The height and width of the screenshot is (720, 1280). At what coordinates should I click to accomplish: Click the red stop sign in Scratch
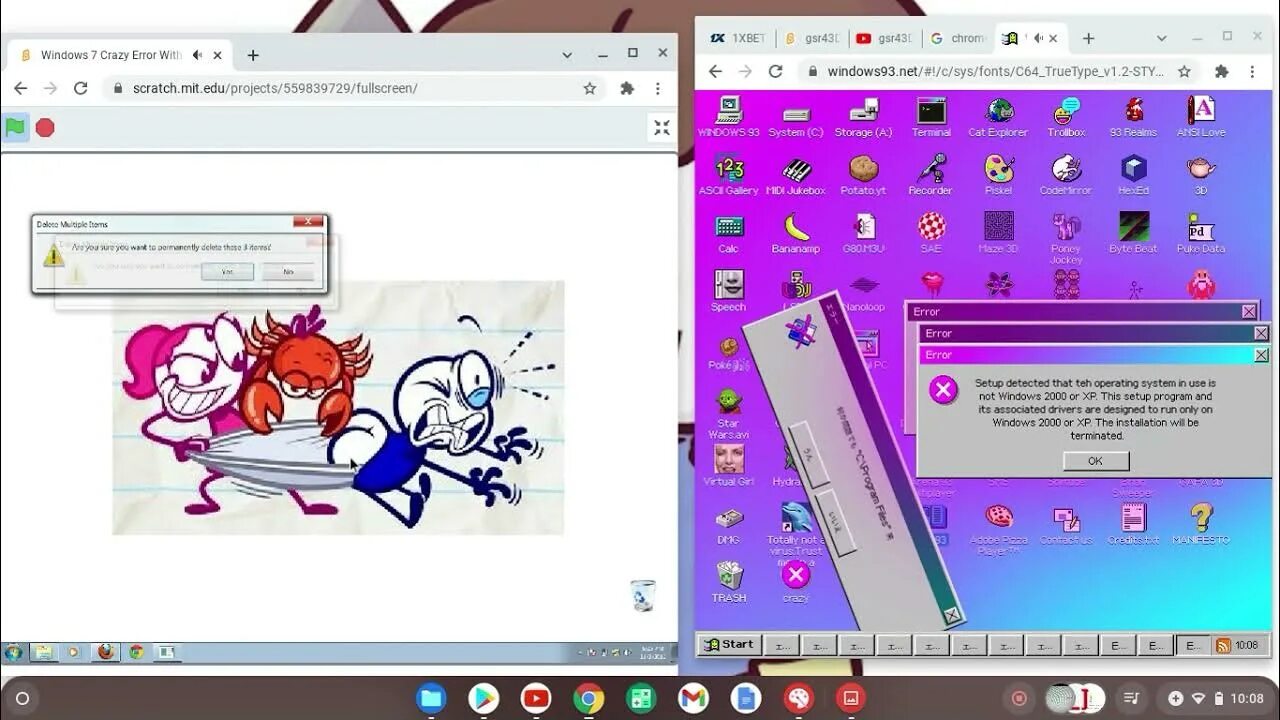coord(45,127)
